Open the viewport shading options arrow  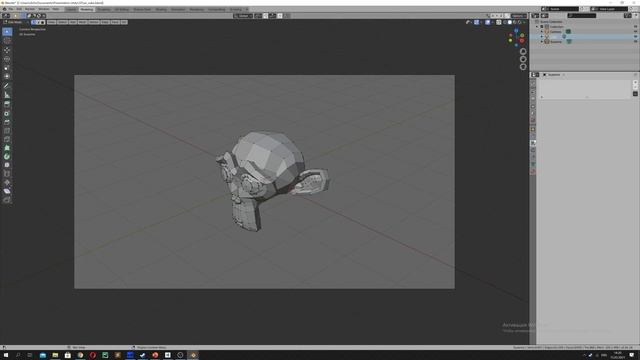click(524, 22)
